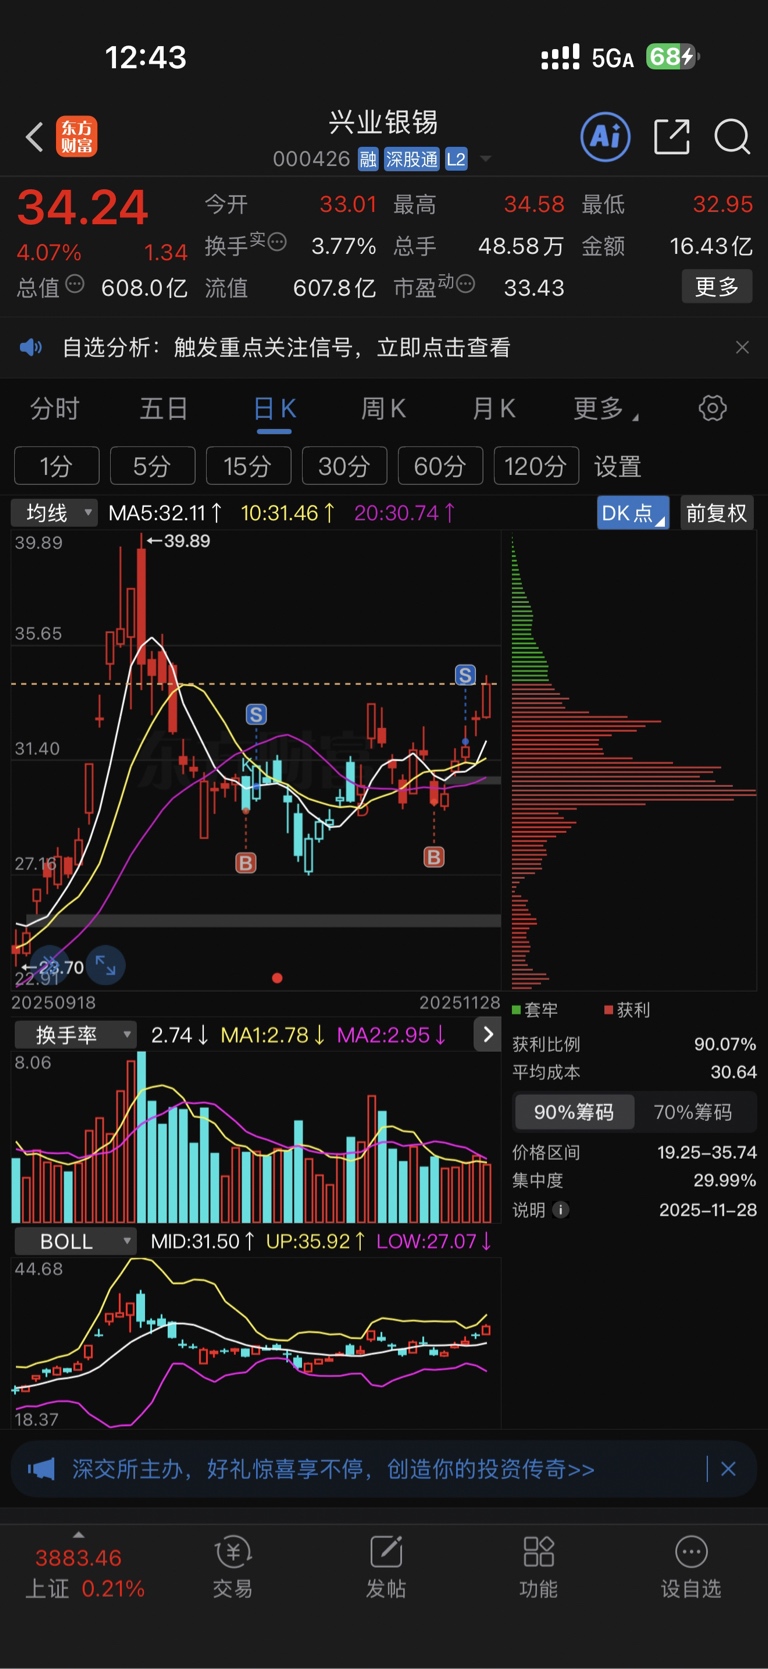Open the 东方财富 logo badge
This screenshot has width=768, height=1669.
tap(77, 136)
